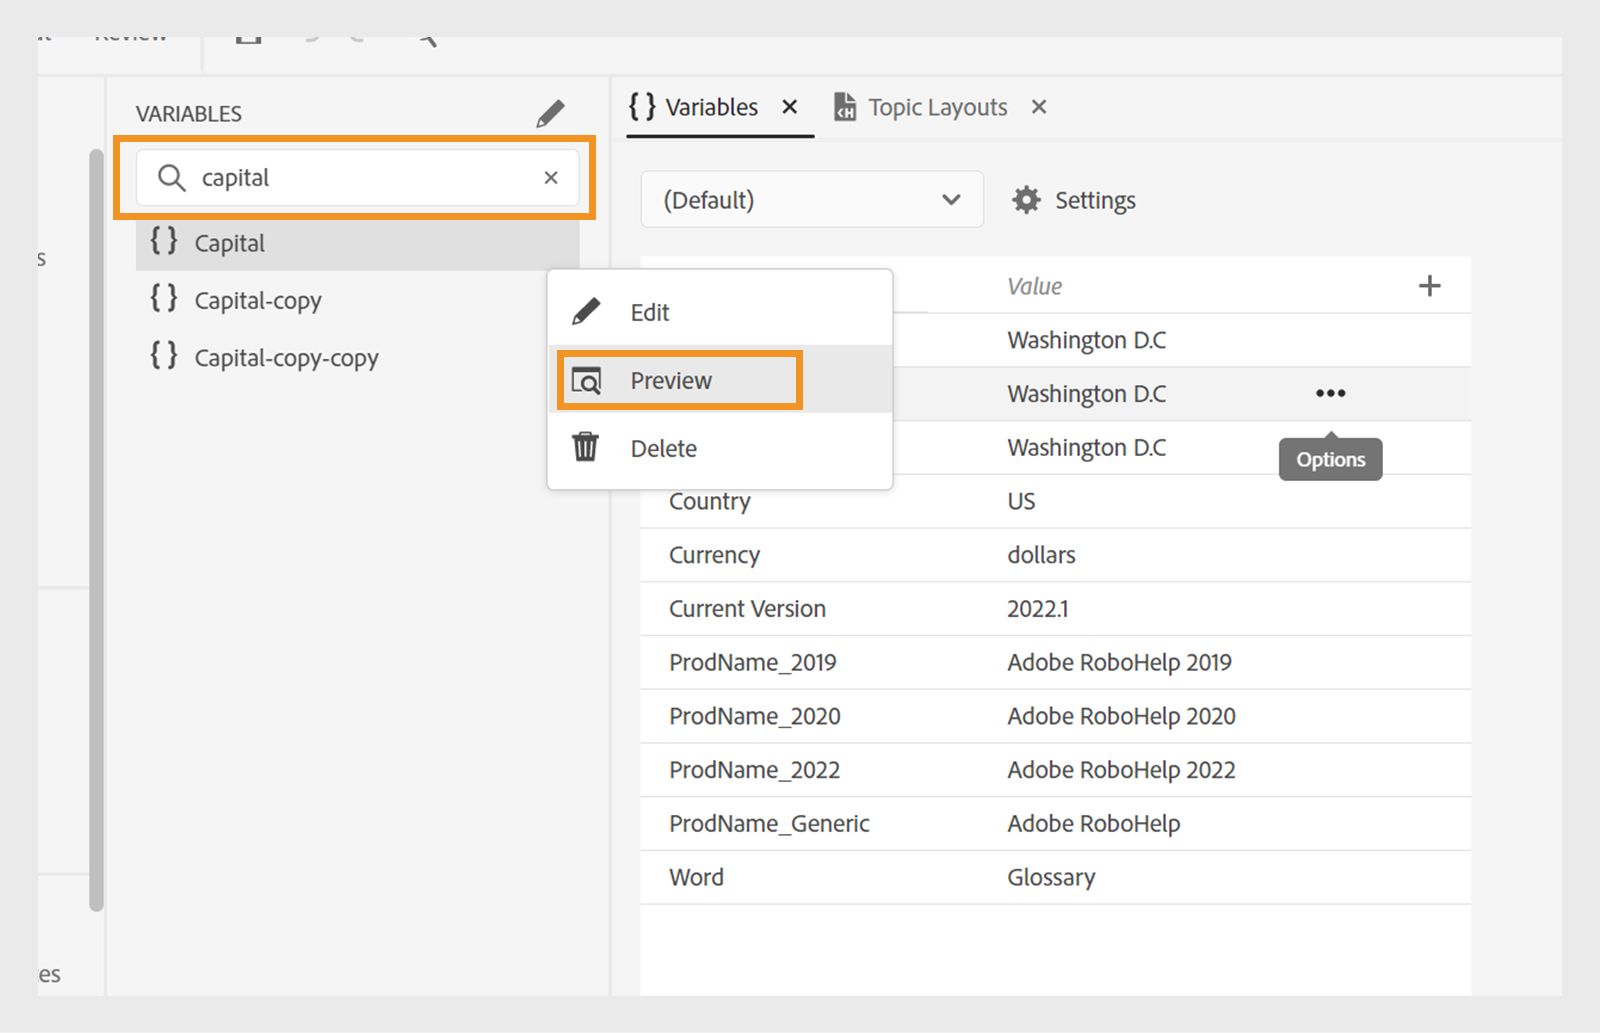Select the ProdName_2020 row
Screen dimensions: 1600x1033
1055,717
